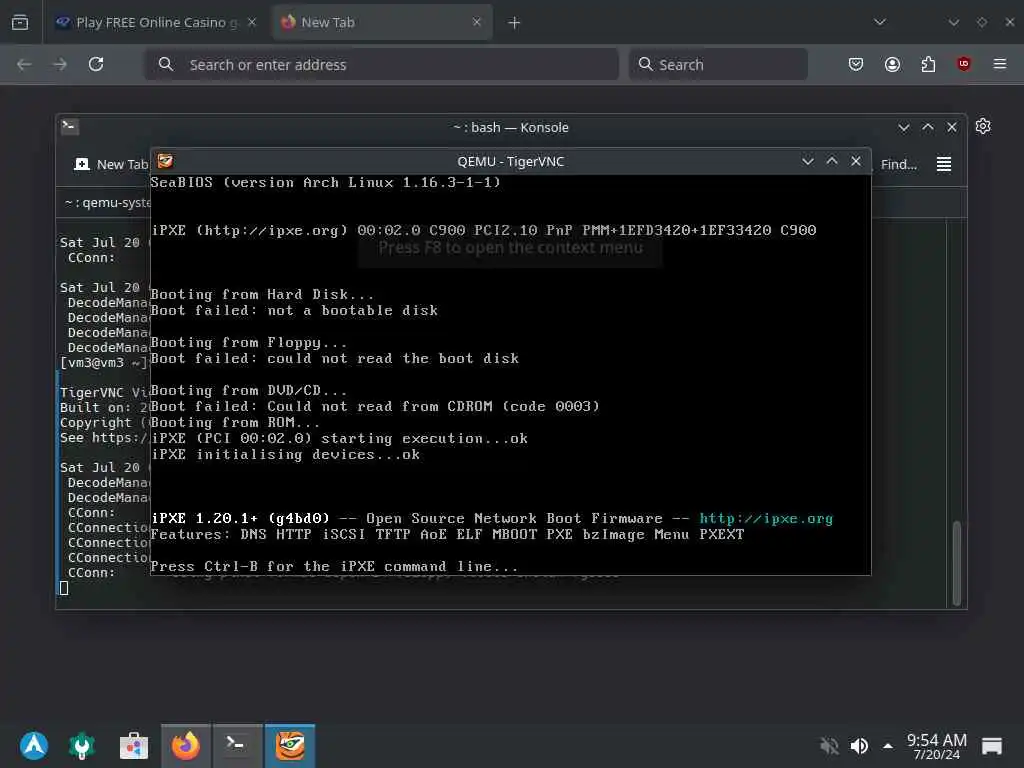Maximize the Konsole window
Viewport: 1024px width, 768px height.
tap(928, 127)
